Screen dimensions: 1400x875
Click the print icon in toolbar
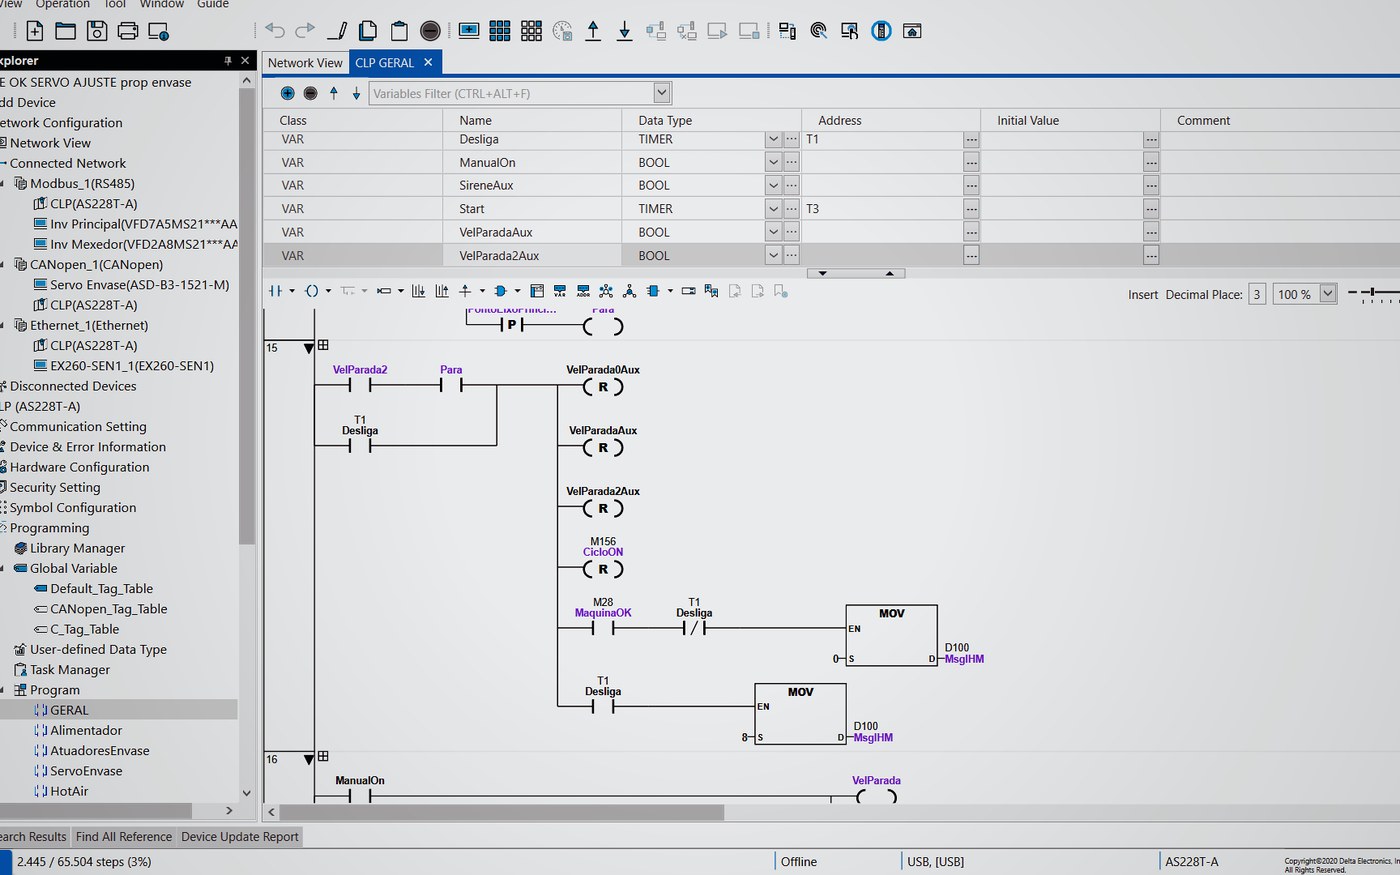[128, 31]
